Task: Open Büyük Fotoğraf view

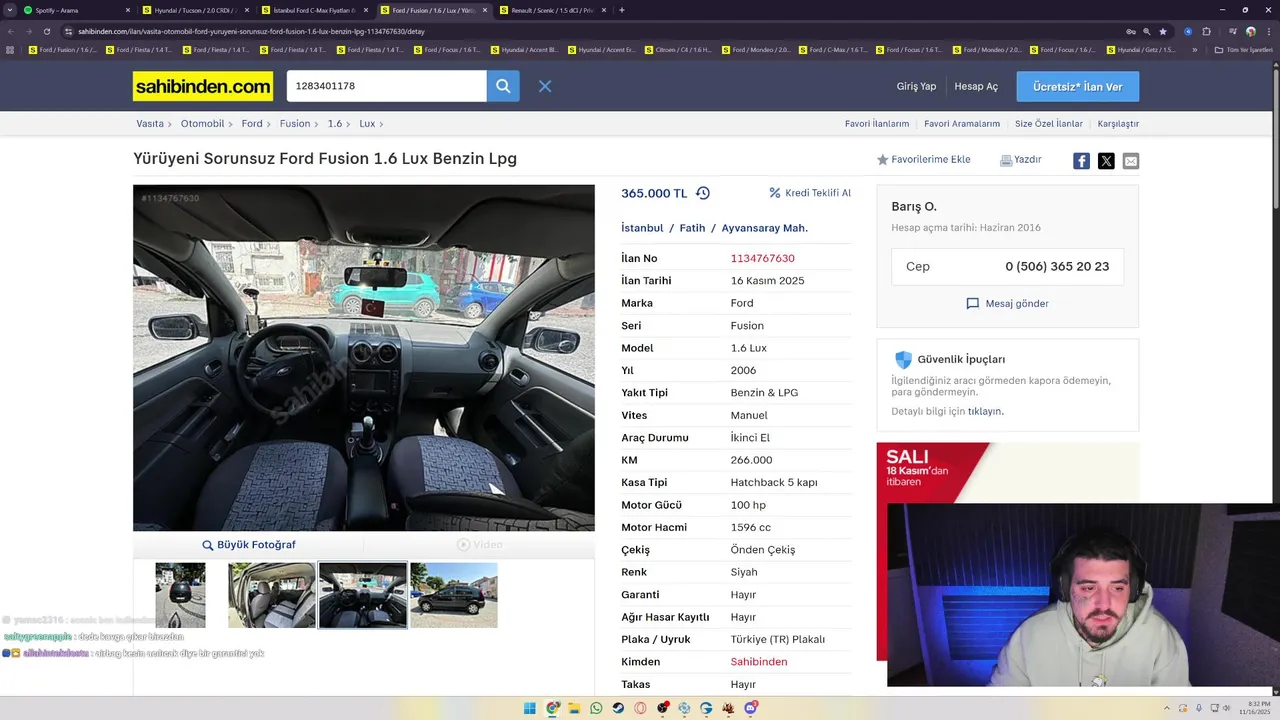Action: [x=249, y=545]
